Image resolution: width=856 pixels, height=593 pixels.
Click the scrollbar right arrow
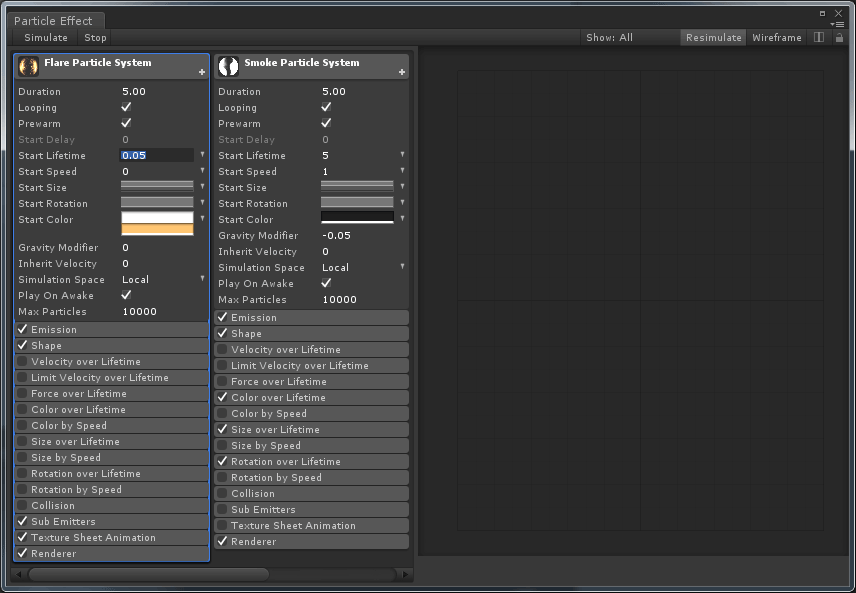coord(405,574)
